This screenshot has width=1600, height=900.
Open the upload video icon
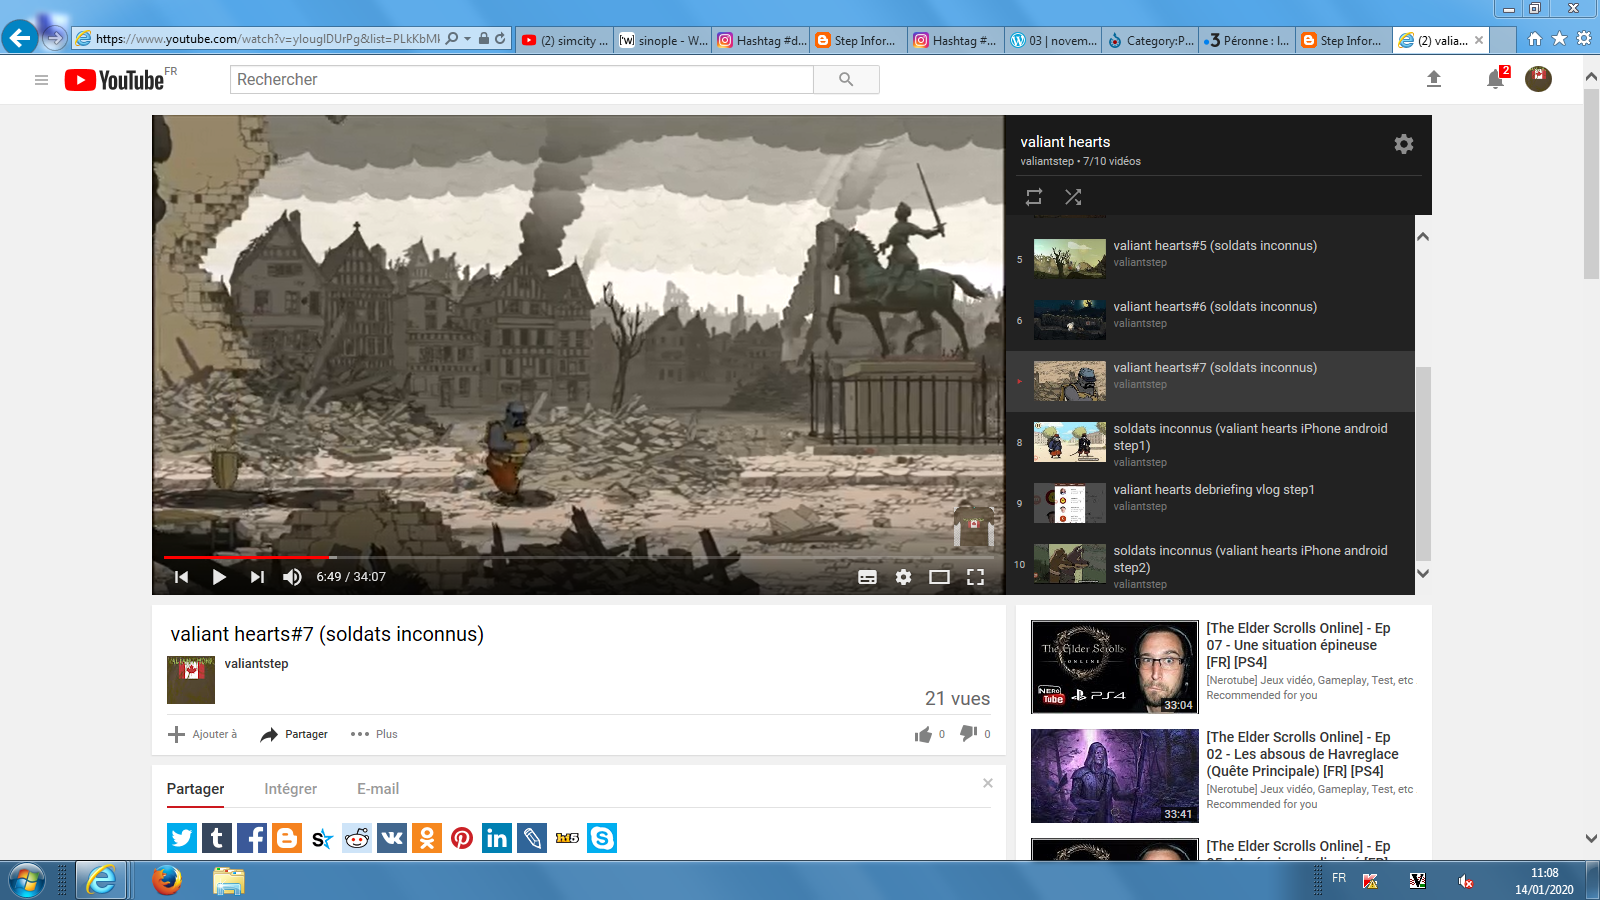coord(1434,79)
